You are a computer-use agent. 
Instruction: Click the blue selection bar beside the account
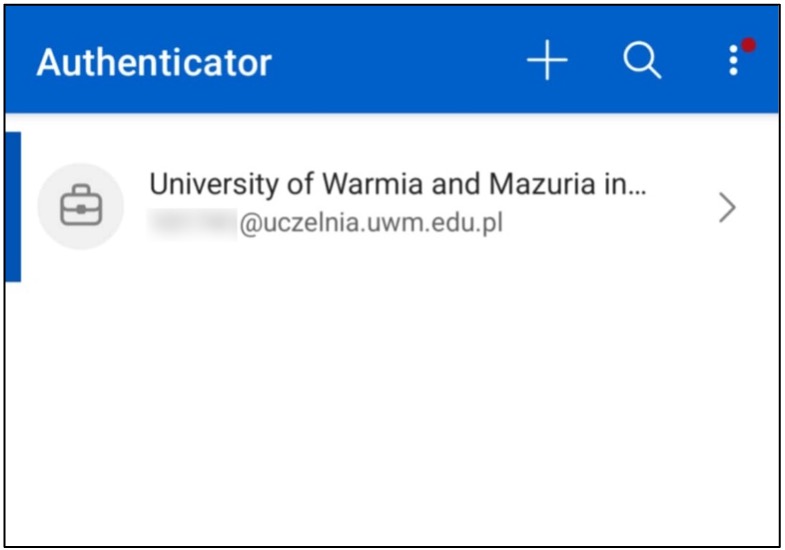pos(13,207)
